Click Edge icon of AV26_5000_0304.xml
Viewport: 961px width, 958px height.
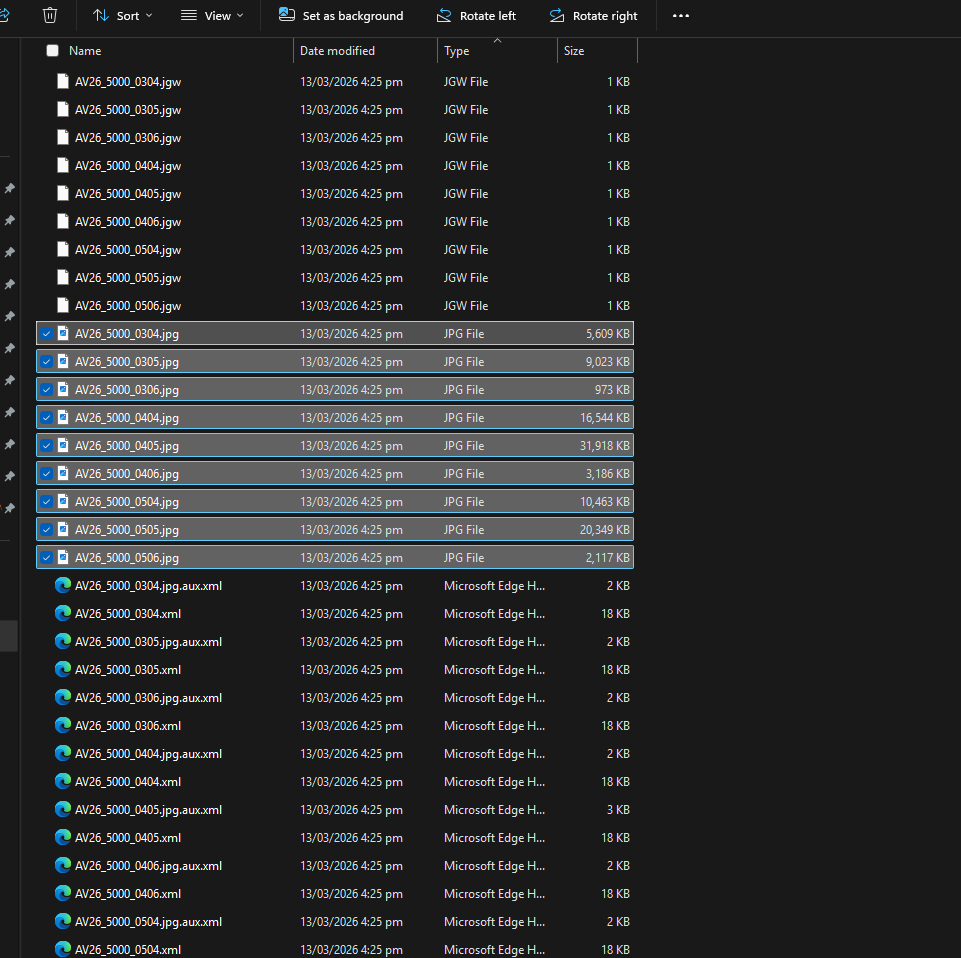pyautogui.click(x=63, y=613)
